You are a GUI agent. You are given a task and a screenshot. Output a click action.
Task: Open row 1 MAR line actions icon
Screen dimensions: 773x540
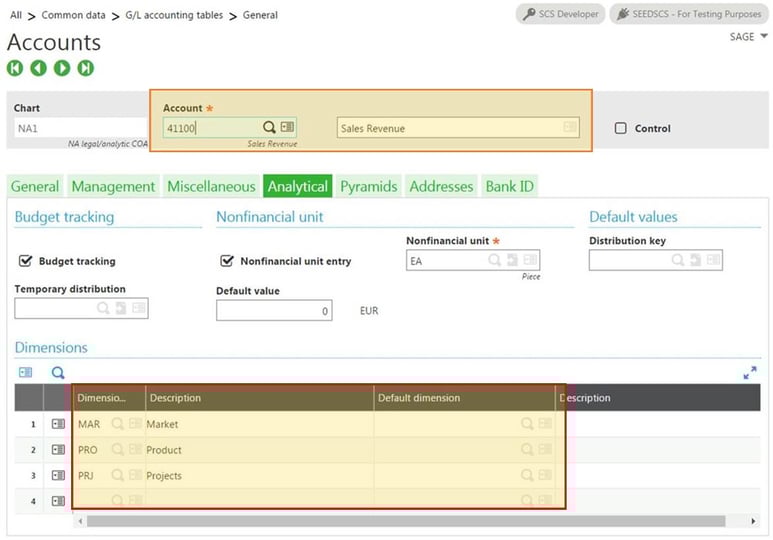58,424
